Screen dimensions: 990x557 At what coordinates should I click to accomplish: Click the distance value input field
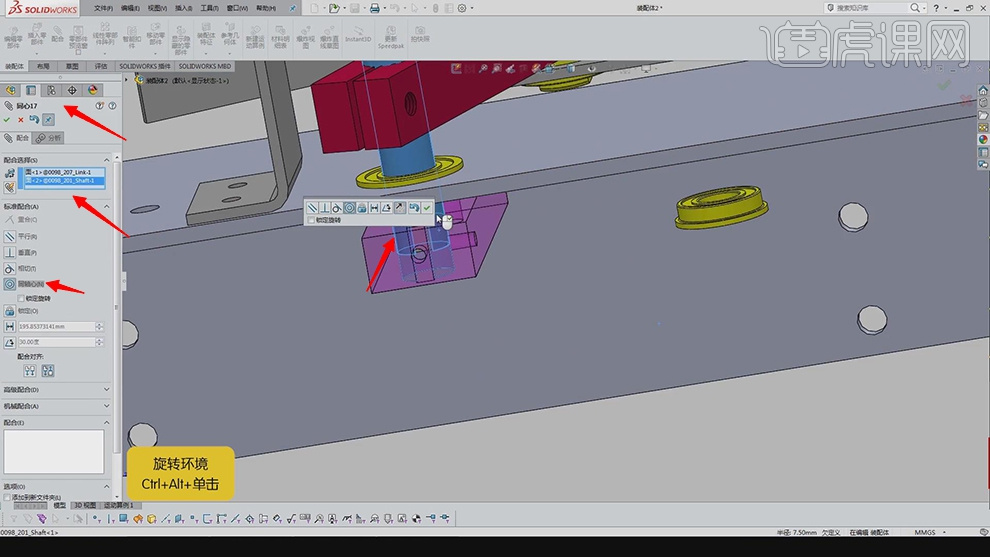pos(56,326)
